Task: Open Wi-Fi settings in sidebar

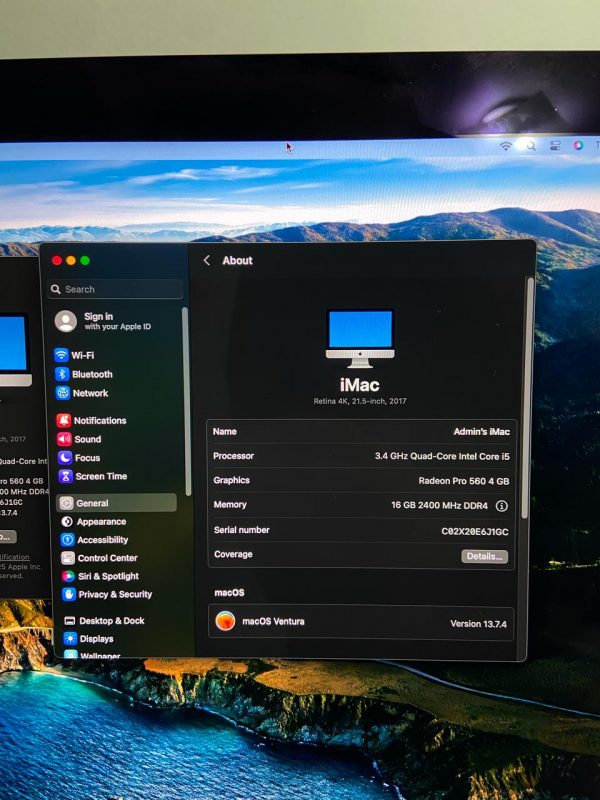Action: click(82, 355)
